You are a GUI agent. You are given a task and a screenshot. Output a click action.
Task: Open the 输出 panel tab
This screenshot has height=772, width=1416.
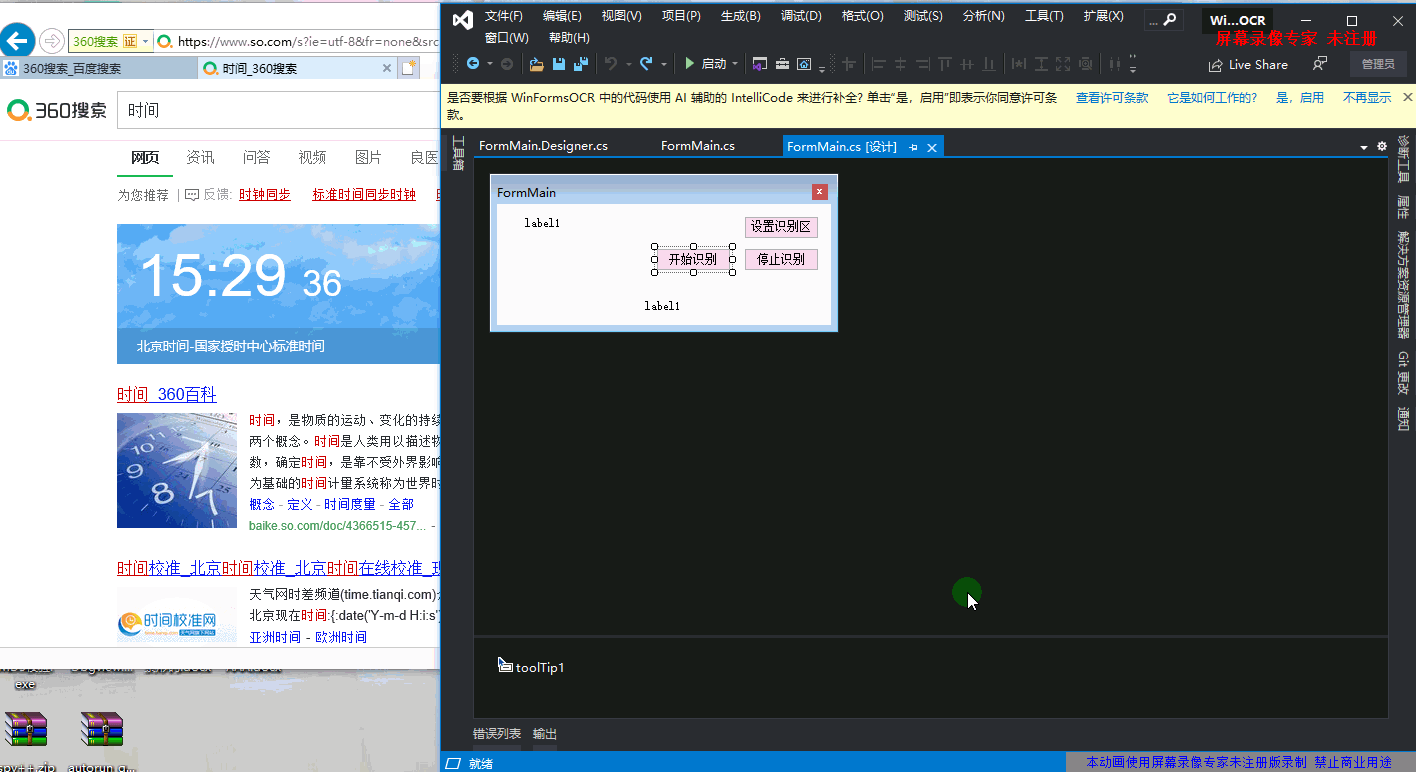coord(545,734)
